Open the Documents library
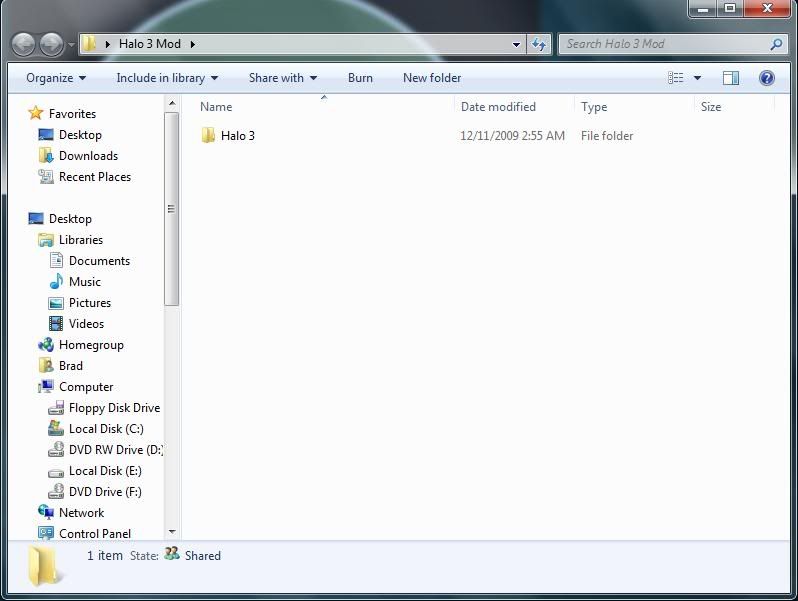 point(99,261)
